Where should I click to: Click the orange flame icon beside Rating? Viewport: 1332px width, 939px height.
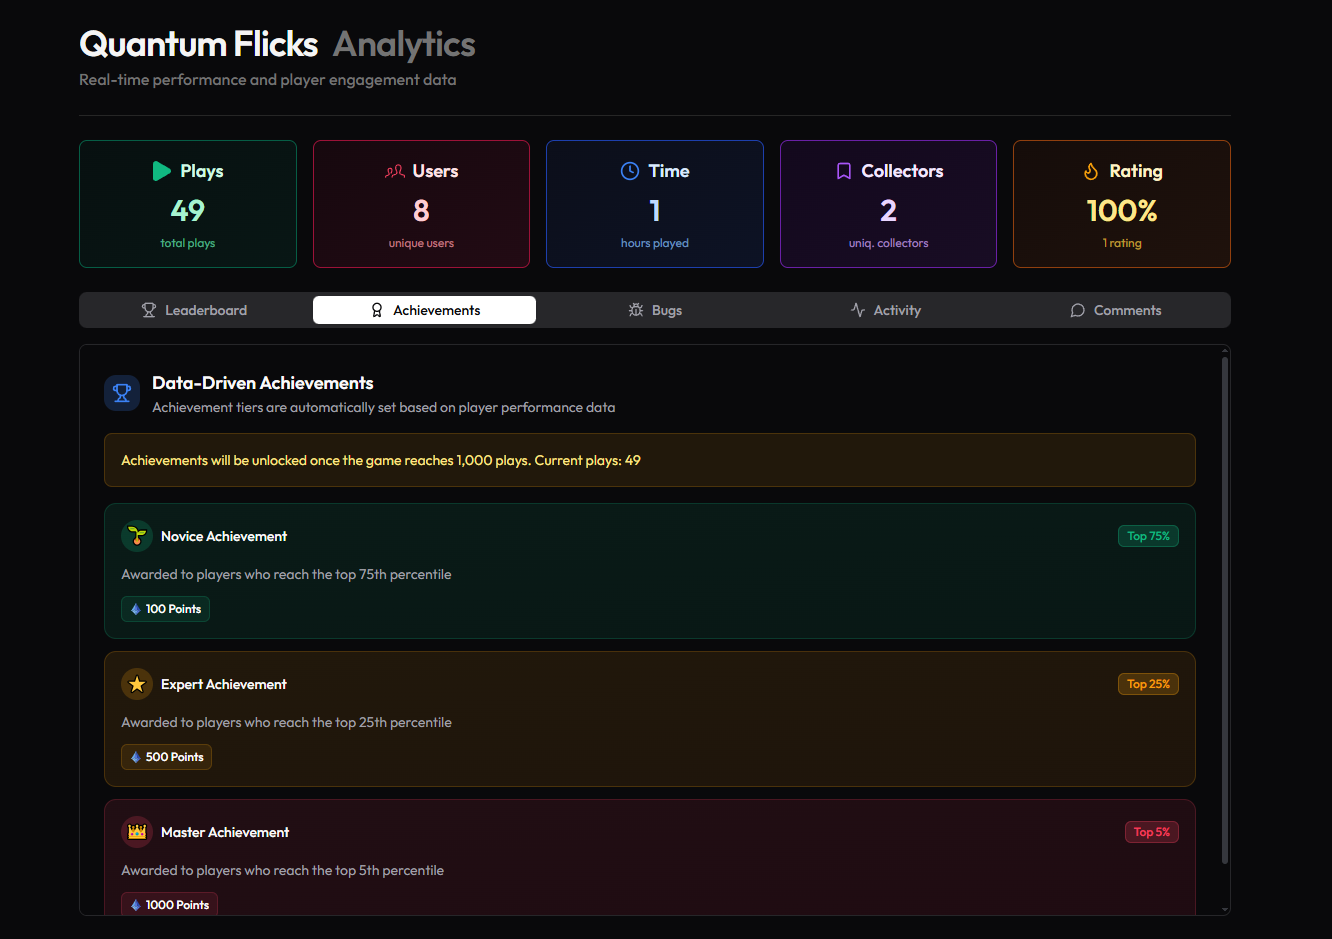[x=1091, y=171]
